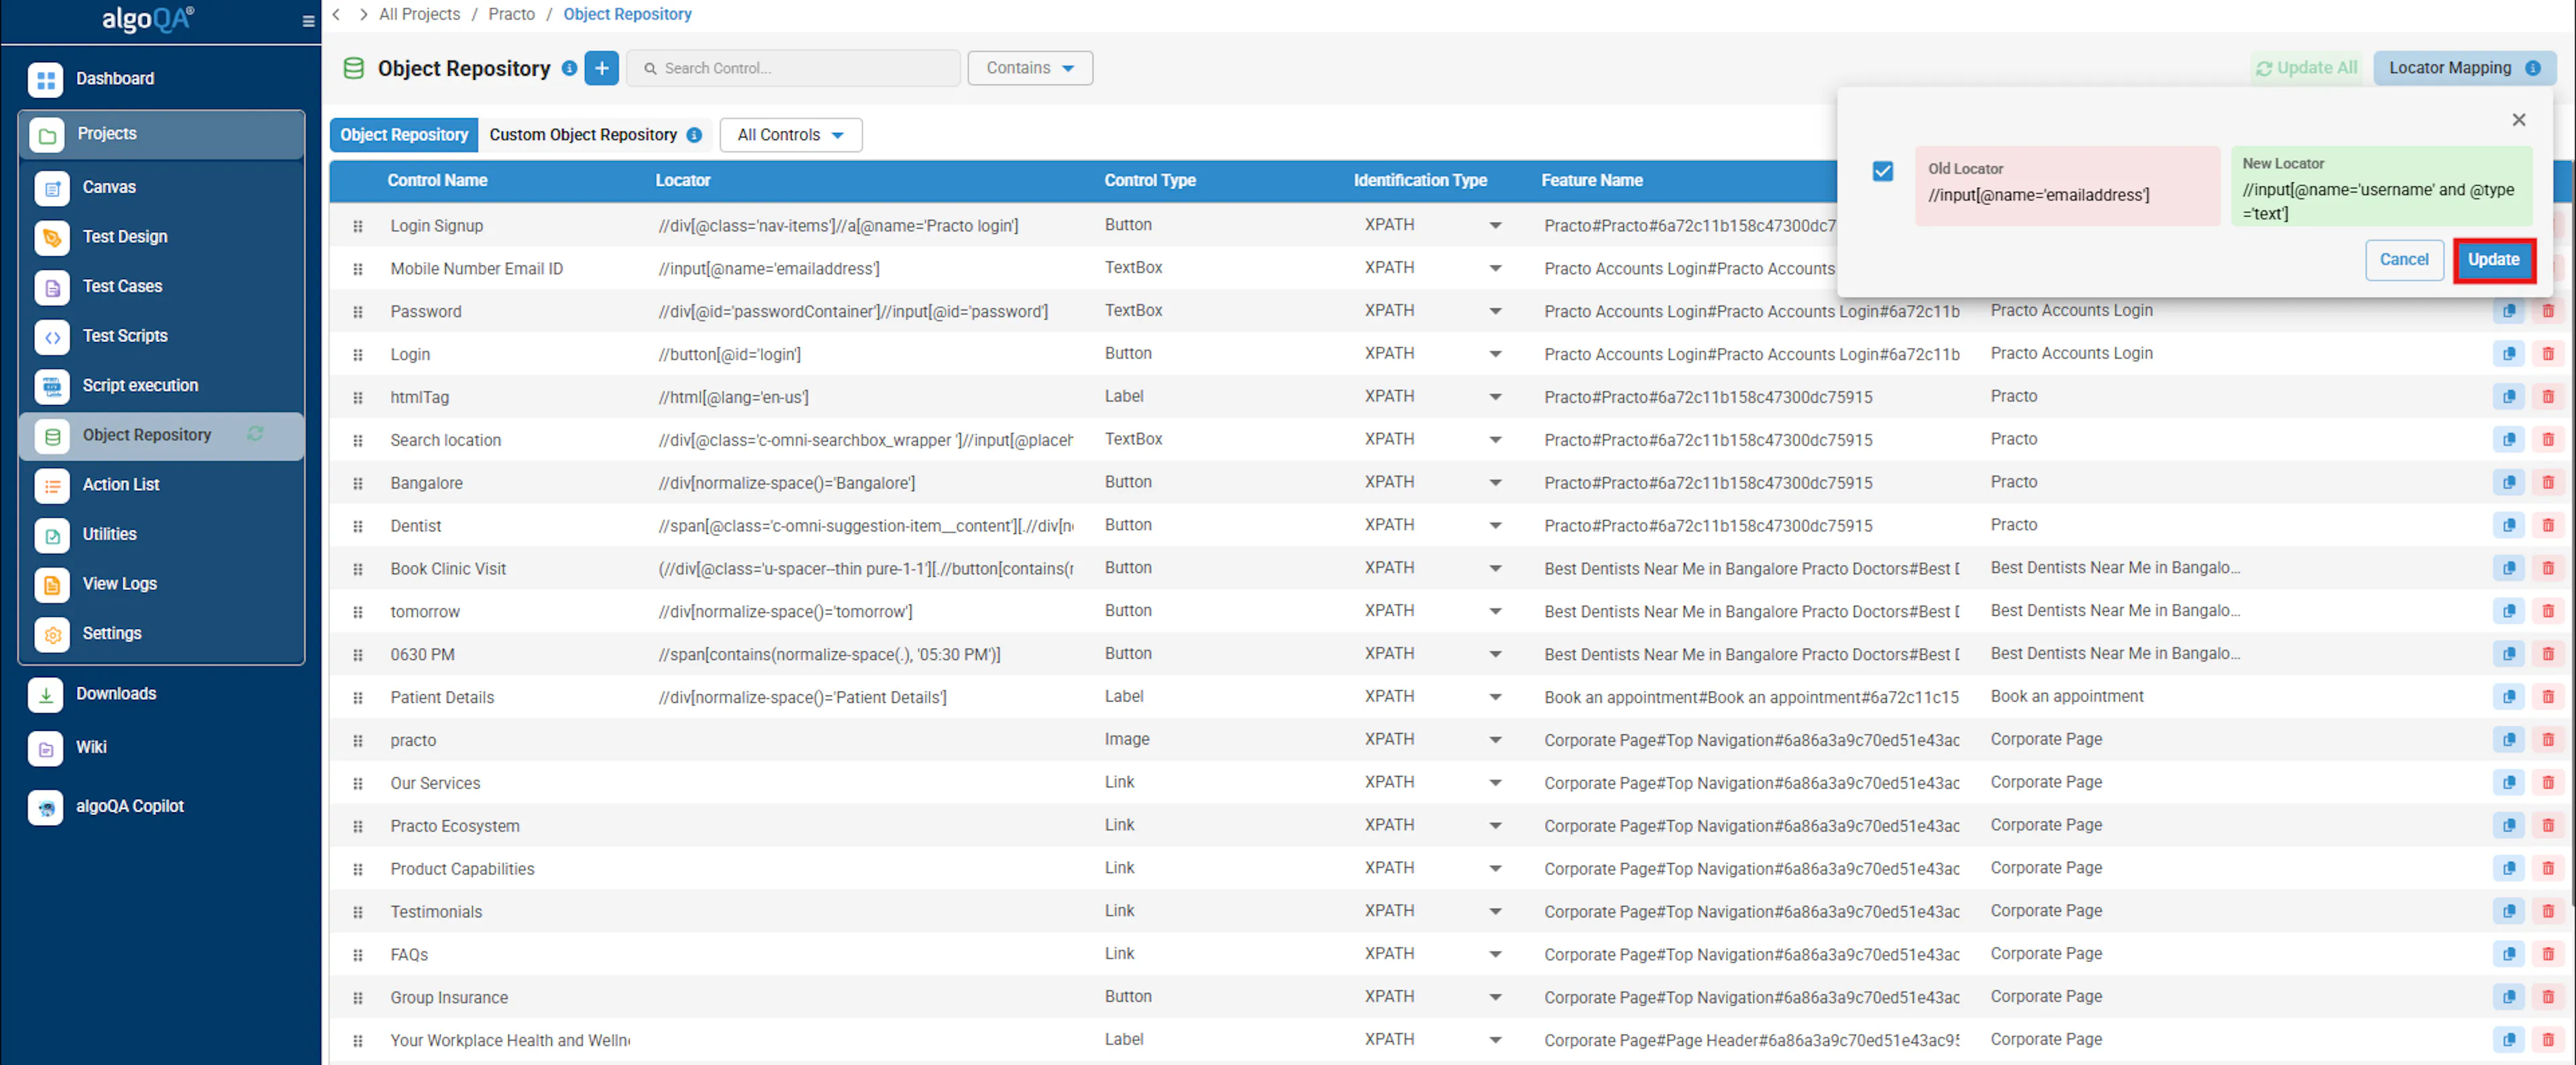Toggle the hamburger sidebar collapse icon

[308, 21]
